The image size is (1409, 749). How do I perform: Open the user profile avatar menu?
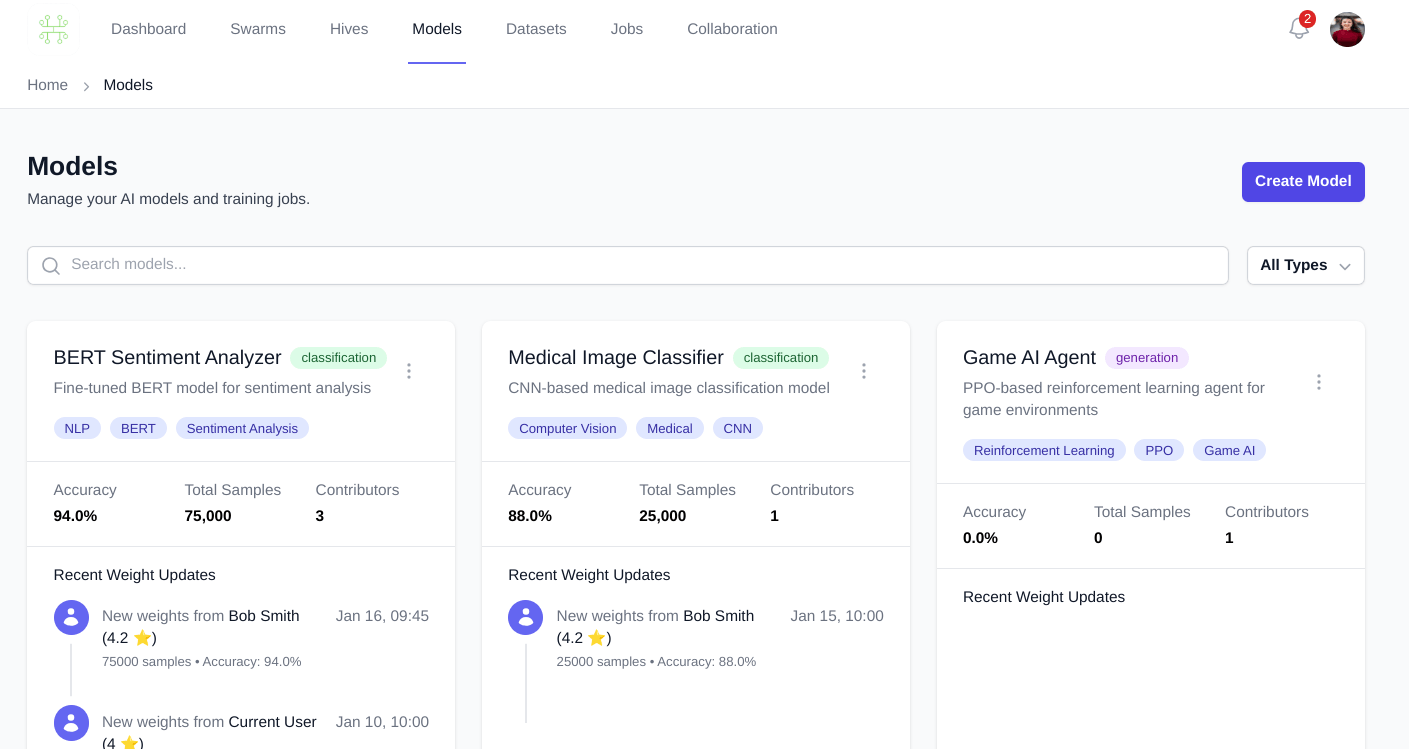(x=1346, y=29)
